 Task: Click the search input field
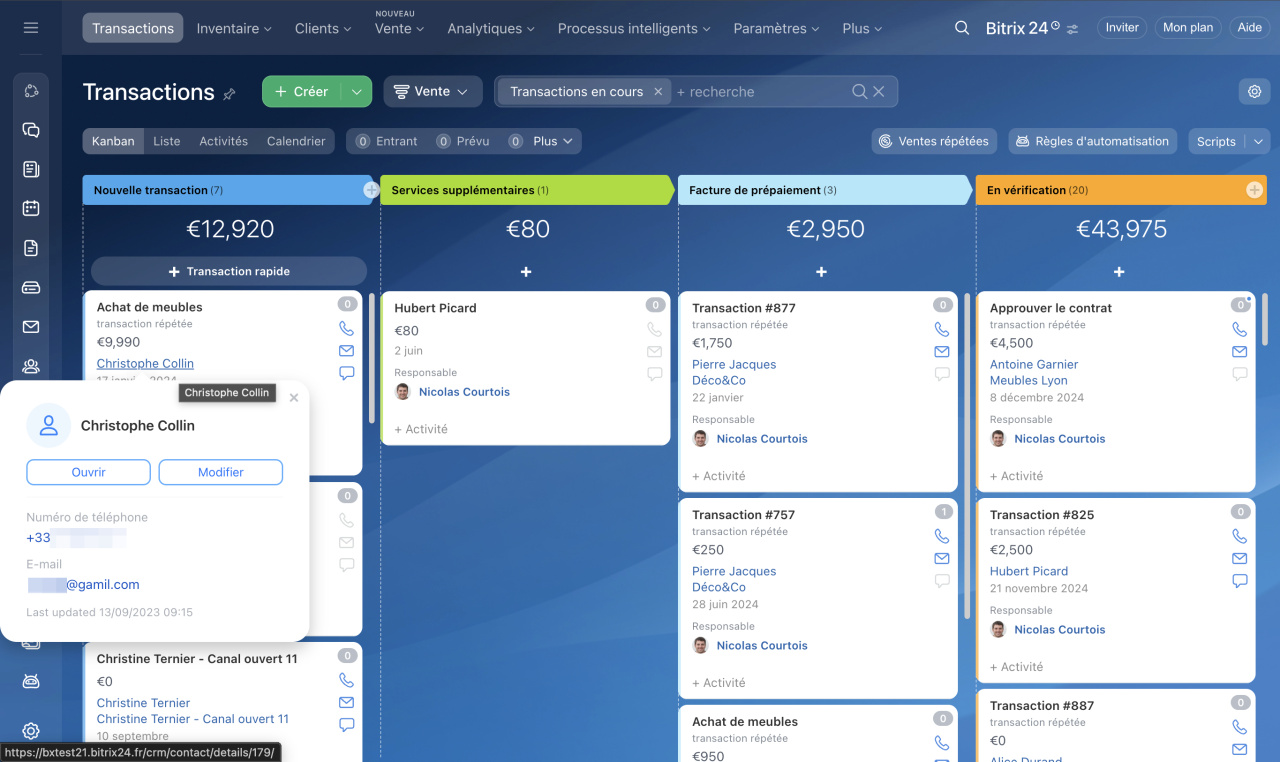coord(760,92)
